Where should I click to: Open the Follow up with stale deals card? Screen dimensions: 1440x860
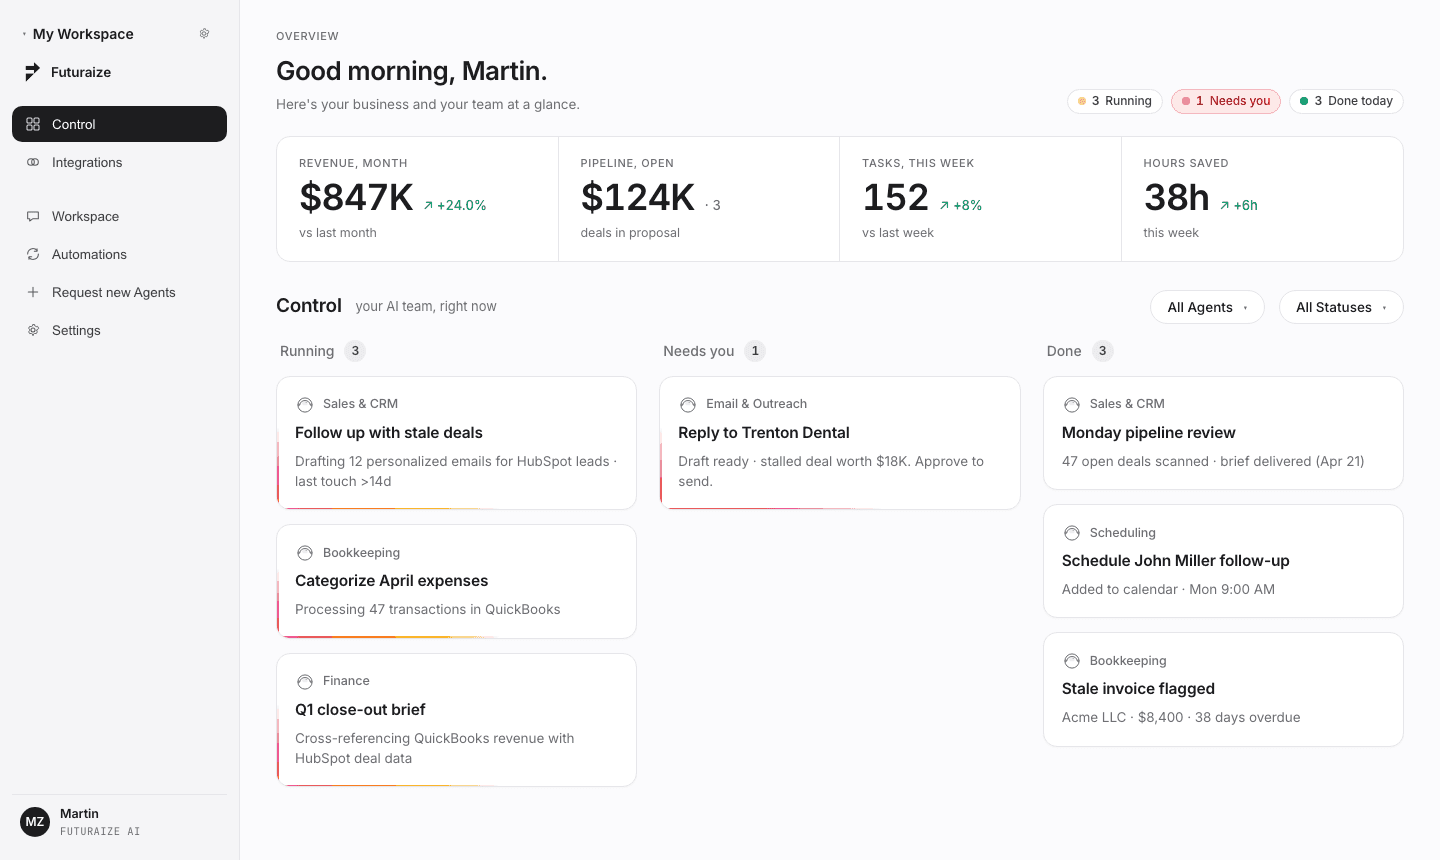456,443
